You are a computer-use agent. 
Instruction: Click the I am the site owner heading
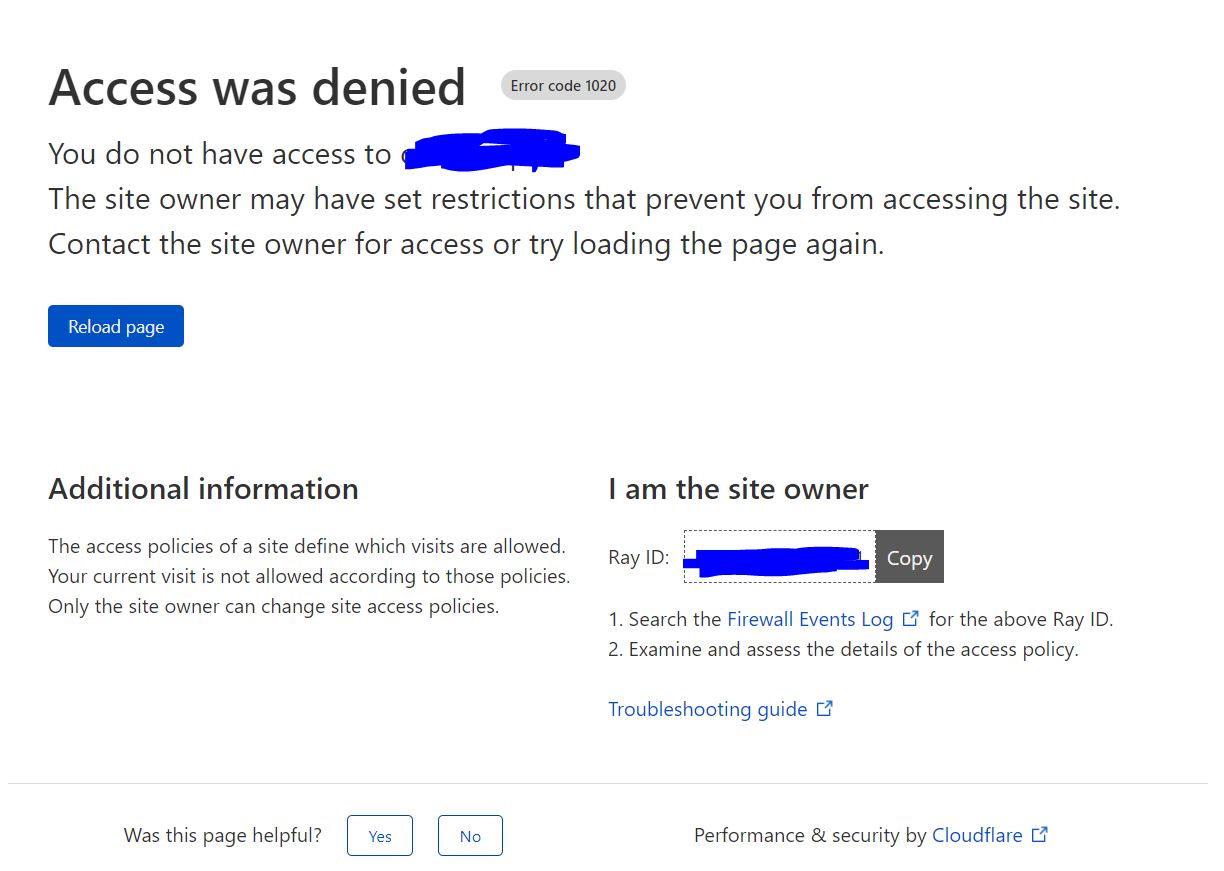coord(738,489)
